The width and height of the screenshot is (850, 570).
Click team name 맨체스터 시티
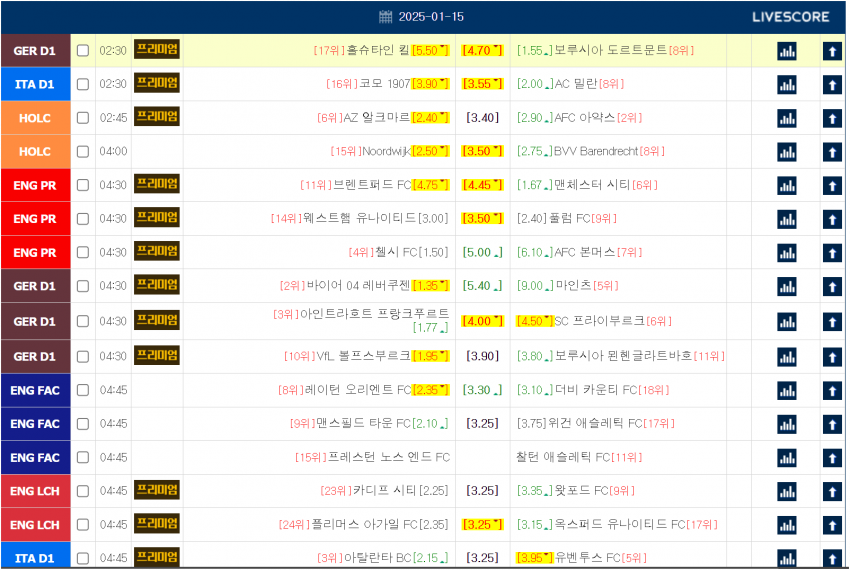coord(592,184)
